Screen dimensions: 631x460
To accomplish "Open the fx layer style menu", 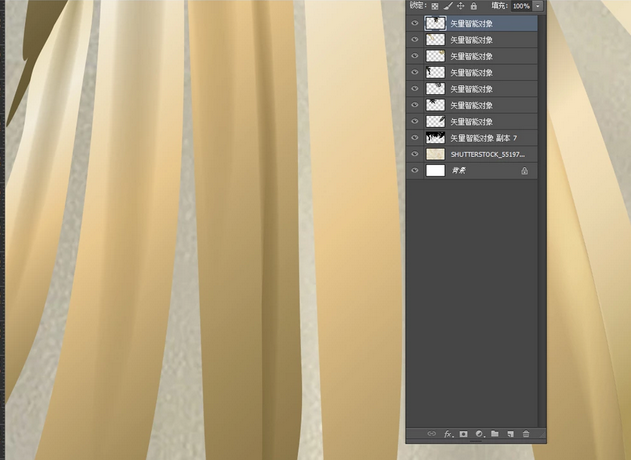I will coord(448,434).
